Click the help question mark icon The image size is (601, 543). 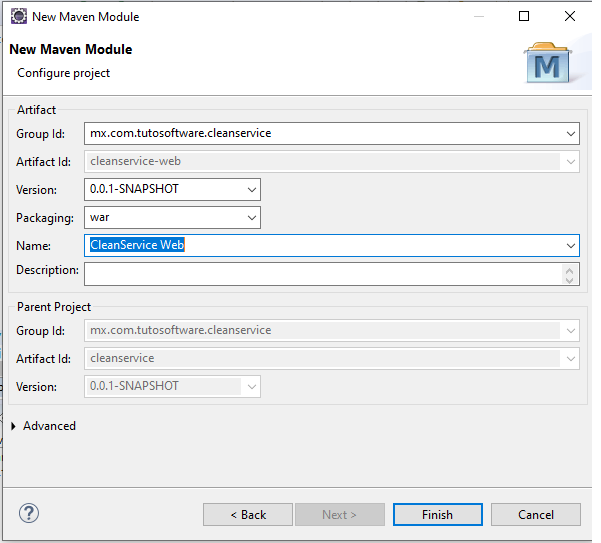point(28,513)
